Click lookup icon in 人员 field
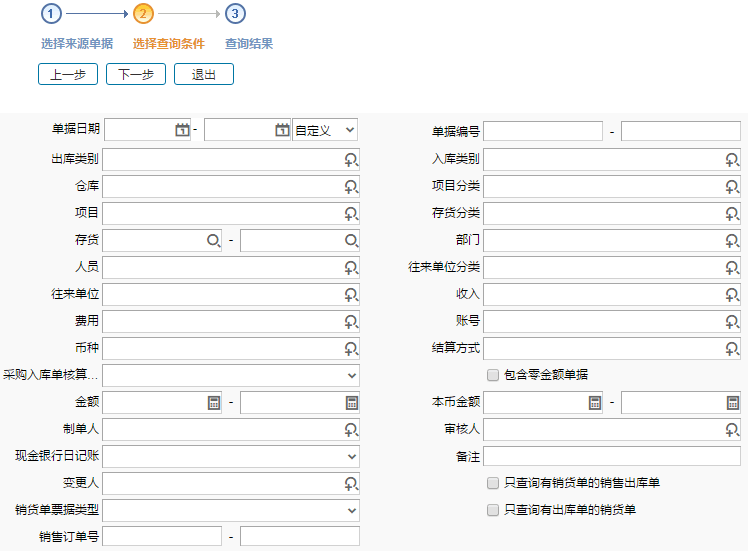Viewport: 748px width, 551px height. point(351,268)
